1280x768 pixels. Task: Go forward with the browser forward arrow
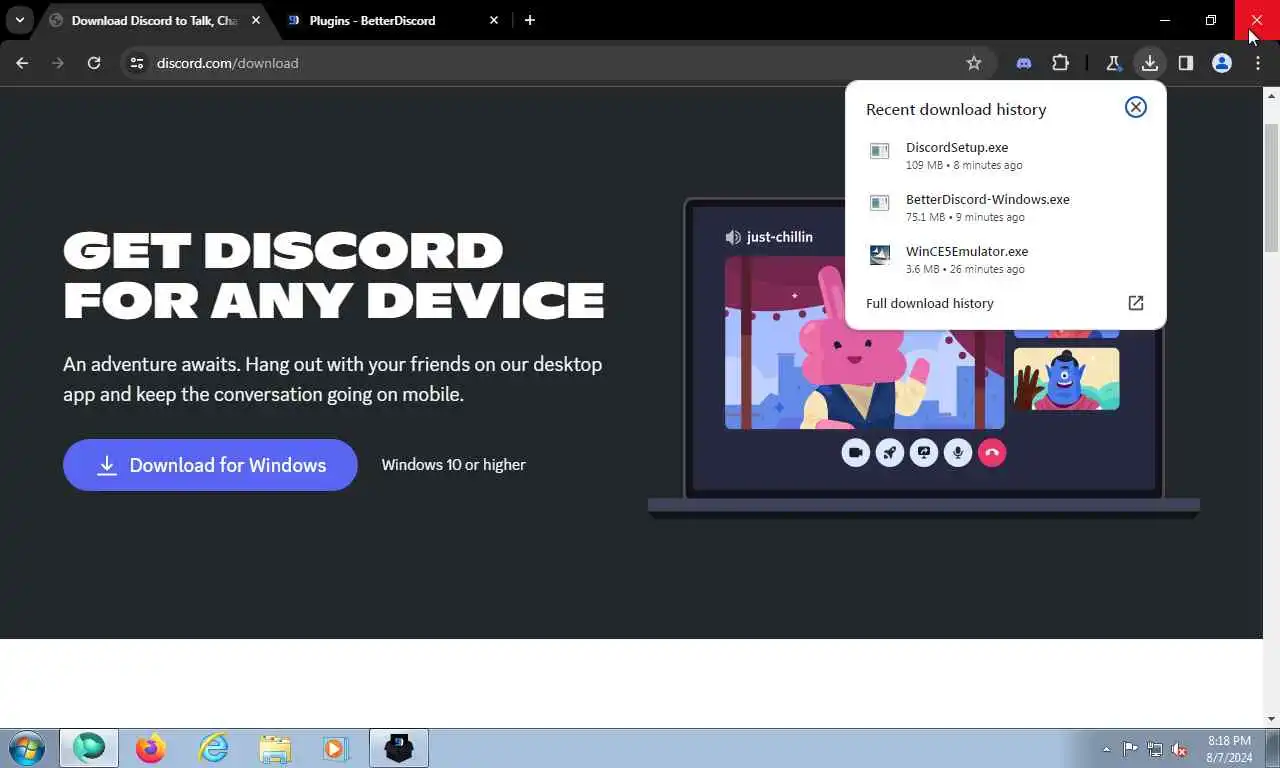click(58, 63)
